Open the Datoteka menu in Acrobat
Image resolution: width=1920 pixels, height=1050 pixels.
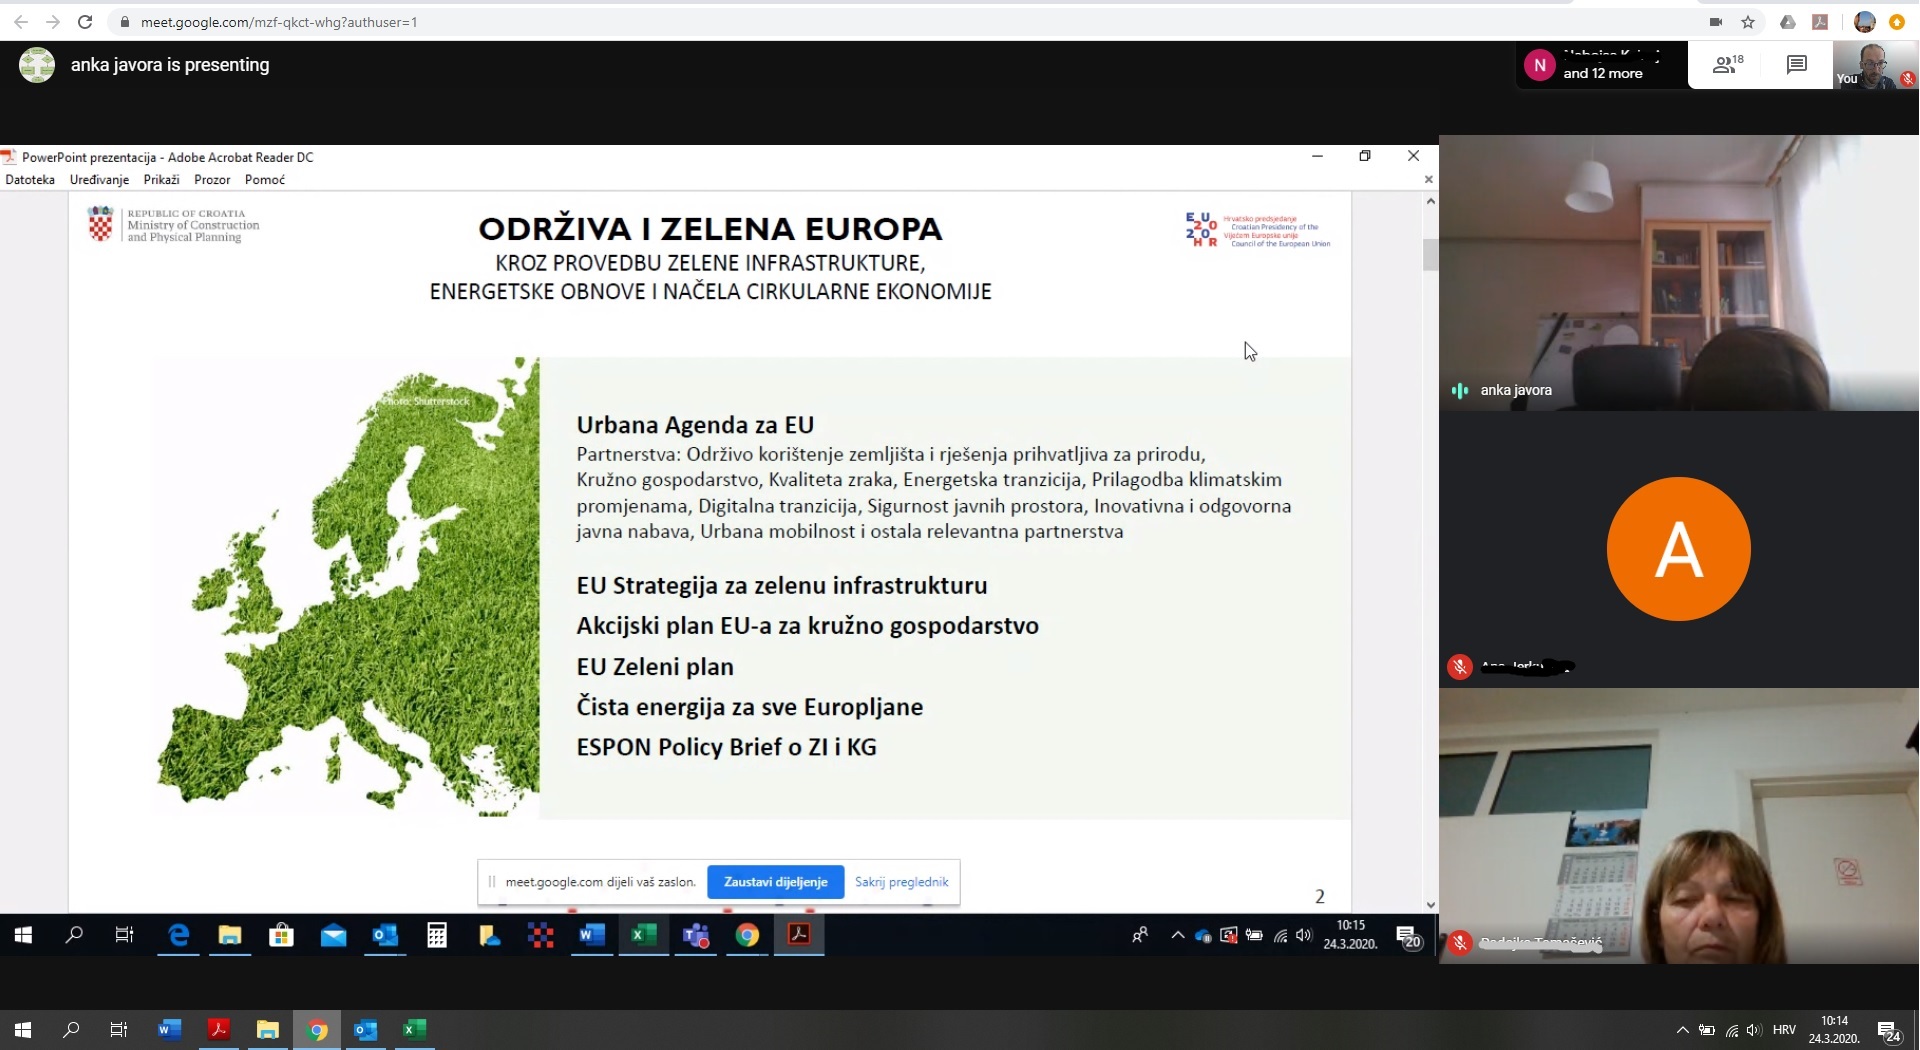coord(29,180)
